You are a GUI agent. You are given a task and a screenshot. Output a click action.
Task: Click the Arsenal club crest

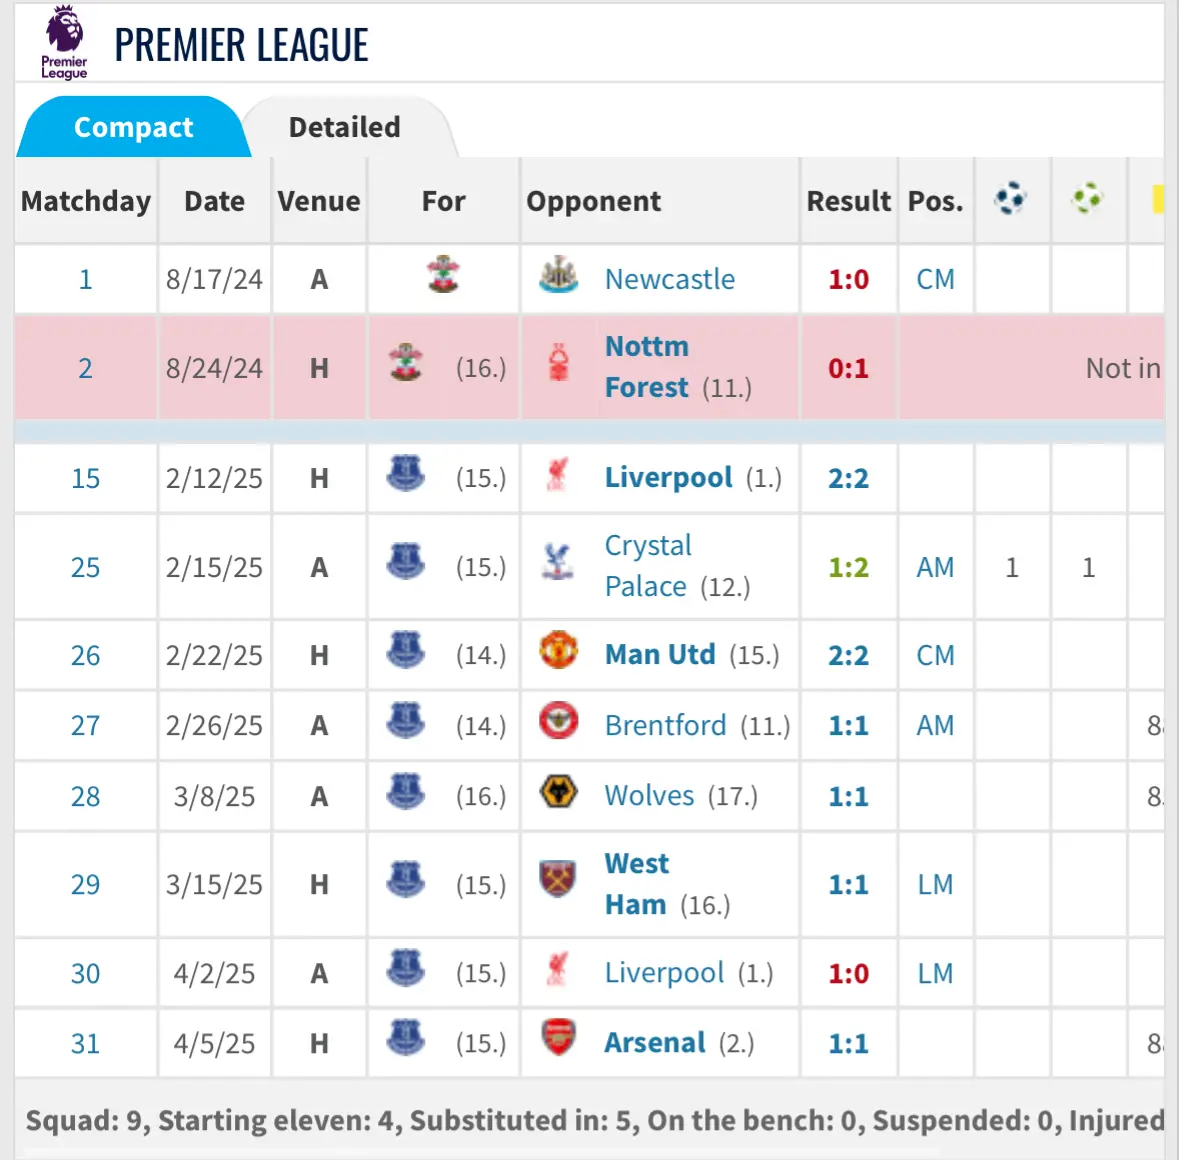558,1038
